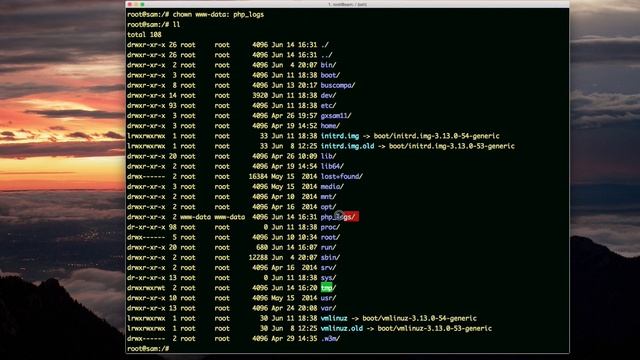Click the 'Jun 13 20:17' date of buscompa
The height and width of the screenshot is (360, 640).
tap(294, 85)
